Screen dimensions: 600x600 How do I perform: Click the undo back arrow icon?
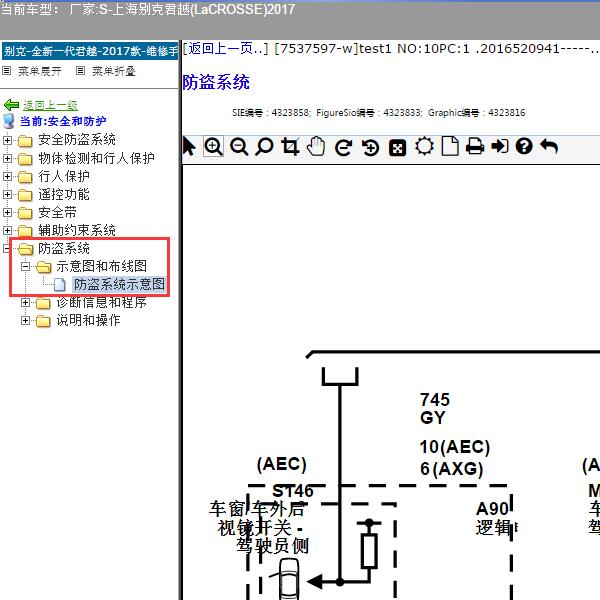tap(549, 146)
